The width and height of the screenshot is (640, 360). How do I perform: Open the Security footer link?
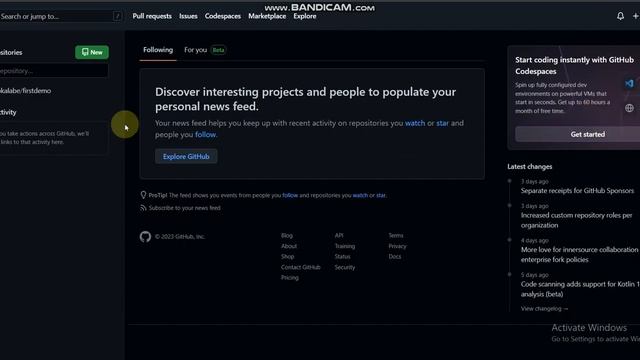click(x=344, y=267)
